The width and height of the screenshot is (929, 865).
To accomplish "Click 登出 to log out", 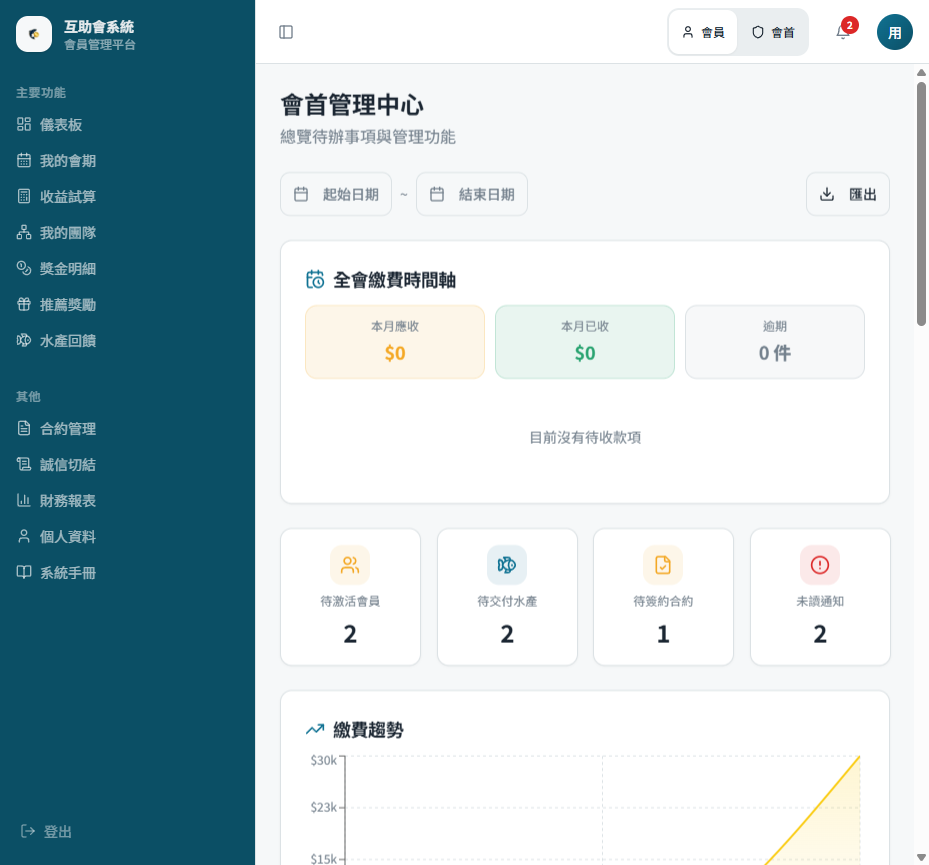I will tap(46, 831).
